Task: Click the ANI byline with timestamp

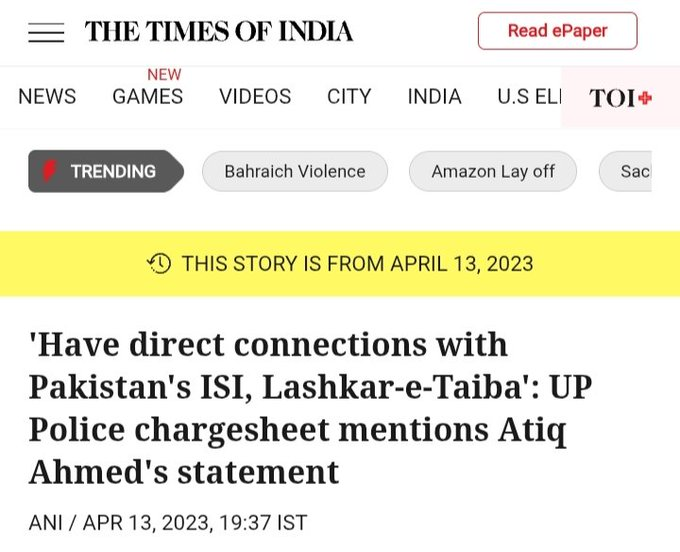Action: (168, 523)
